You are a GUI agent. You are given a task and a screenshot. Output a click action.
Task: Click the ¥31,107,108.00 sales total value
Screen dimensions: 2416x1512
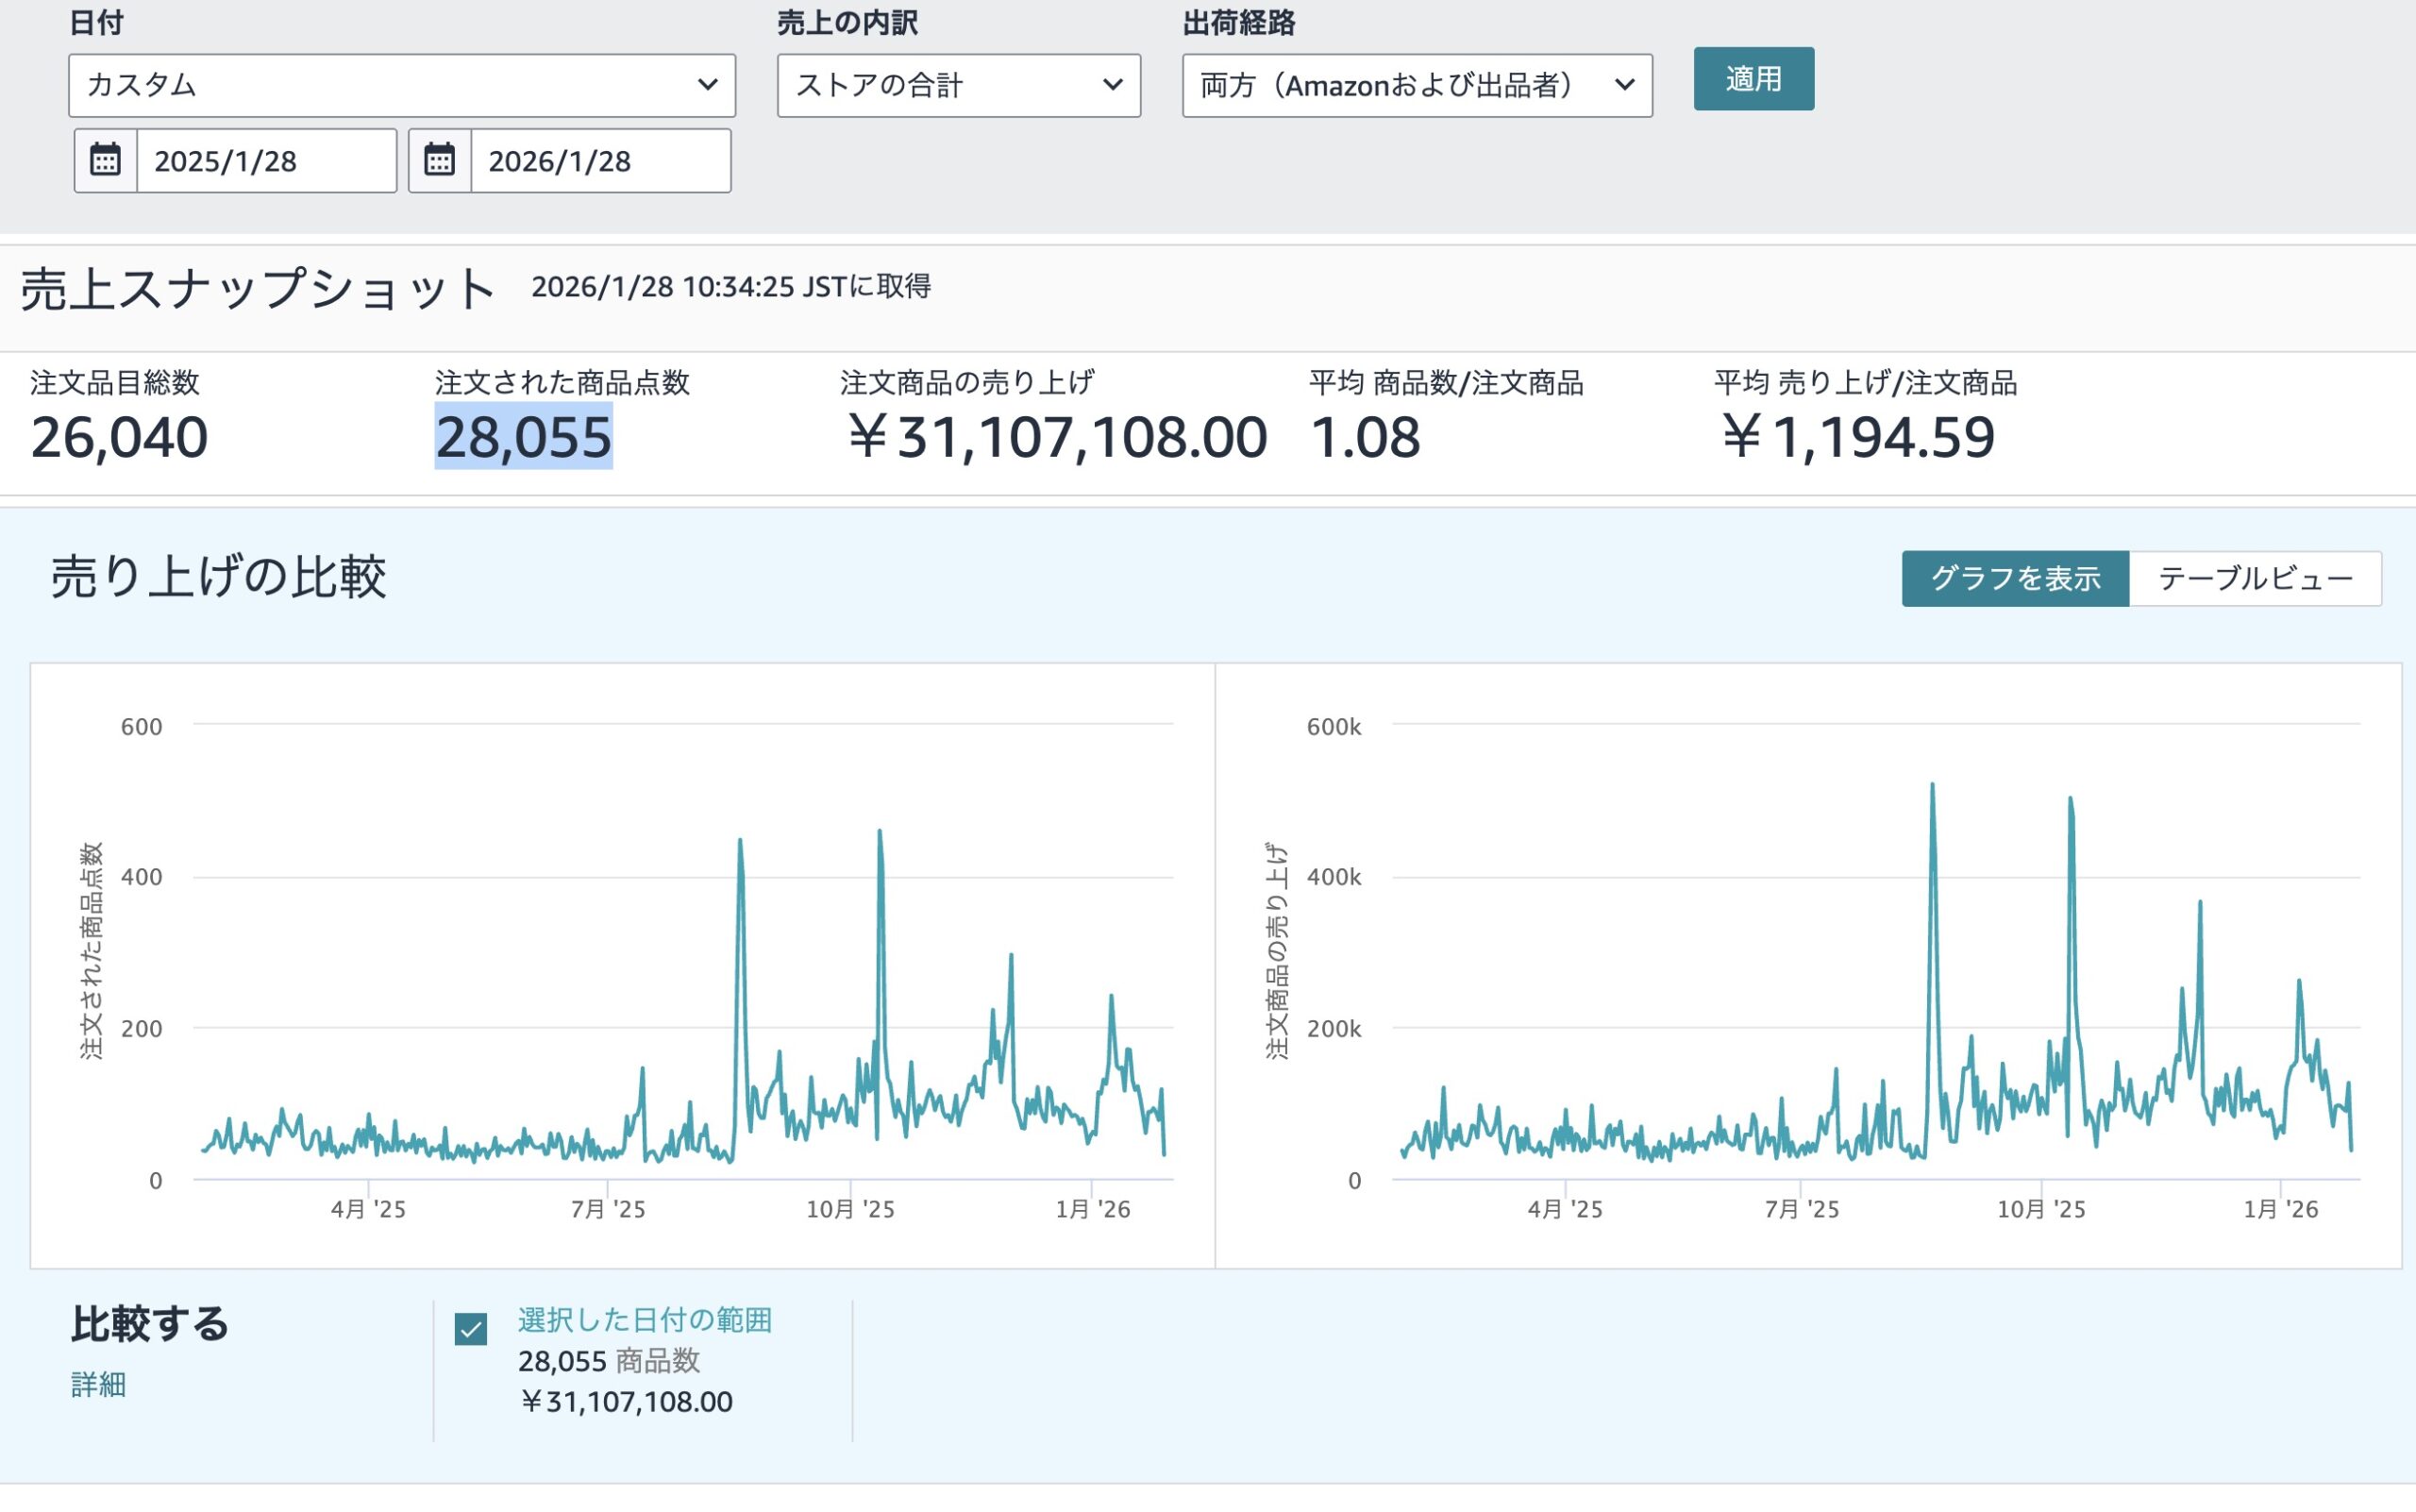coord(1056,437)
